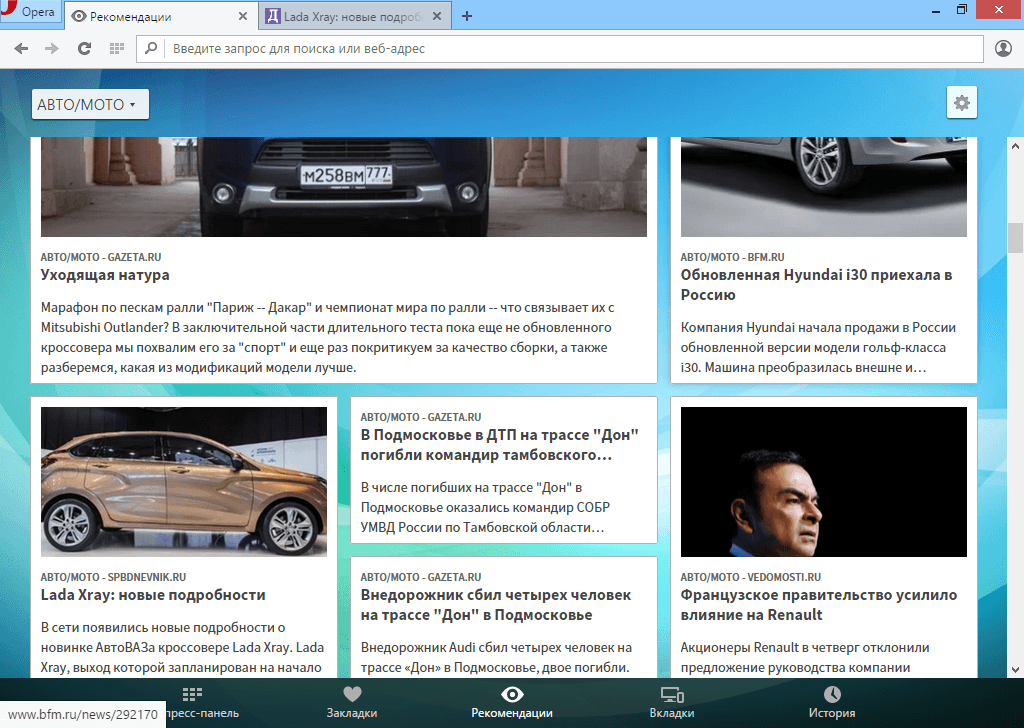Click the search magnifier icon in address bar

[151, 48]
